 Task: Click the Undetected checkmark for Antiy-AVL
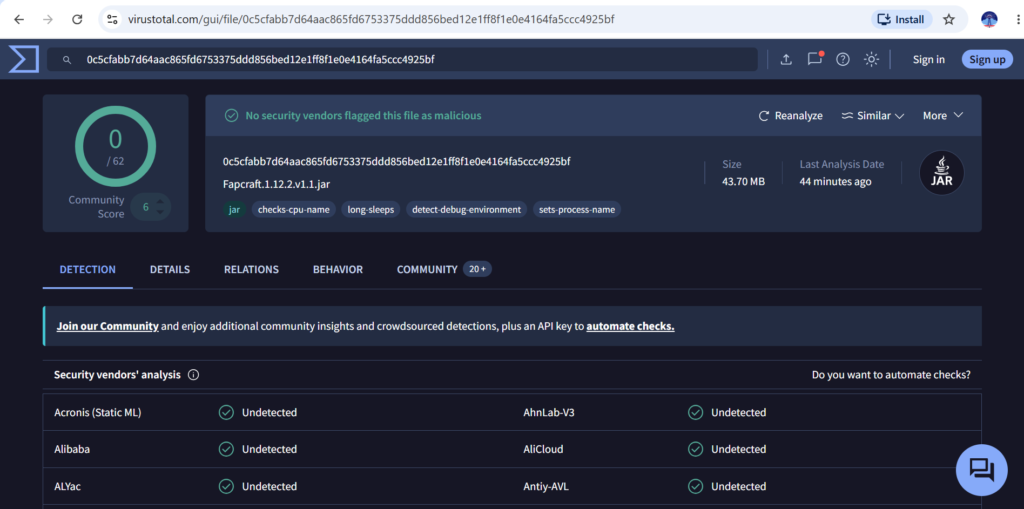pyautogui.click(x=696, y=487)
